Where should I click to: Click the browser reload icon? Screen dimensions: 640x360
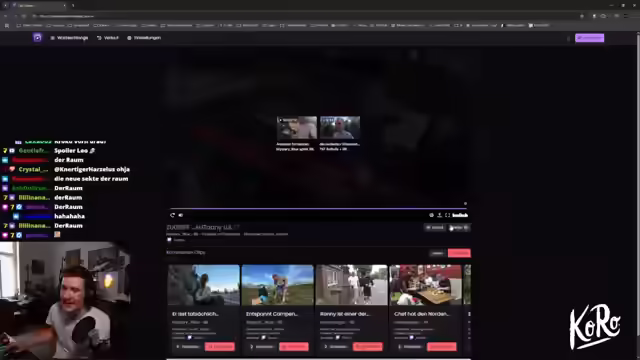coord(24,16)
